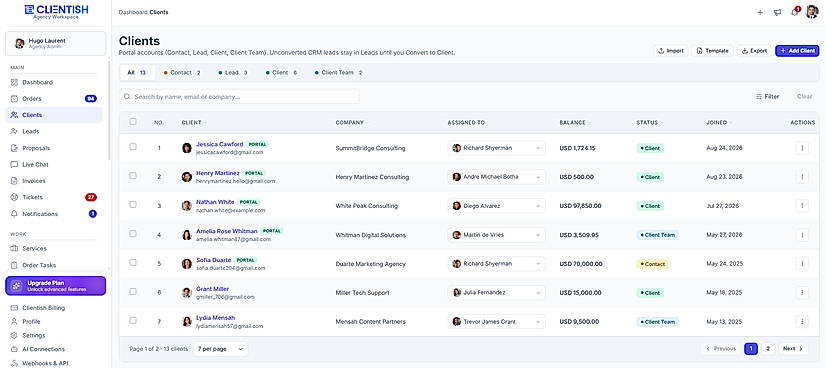Check the Henry Martinez row checkbox

click(x=133, y=176)
